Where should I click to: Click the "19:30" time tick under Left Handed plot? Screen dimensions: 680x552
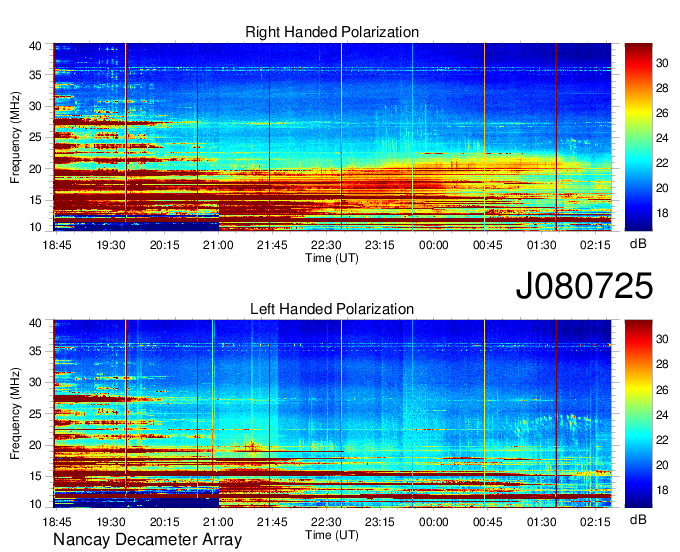111,522
